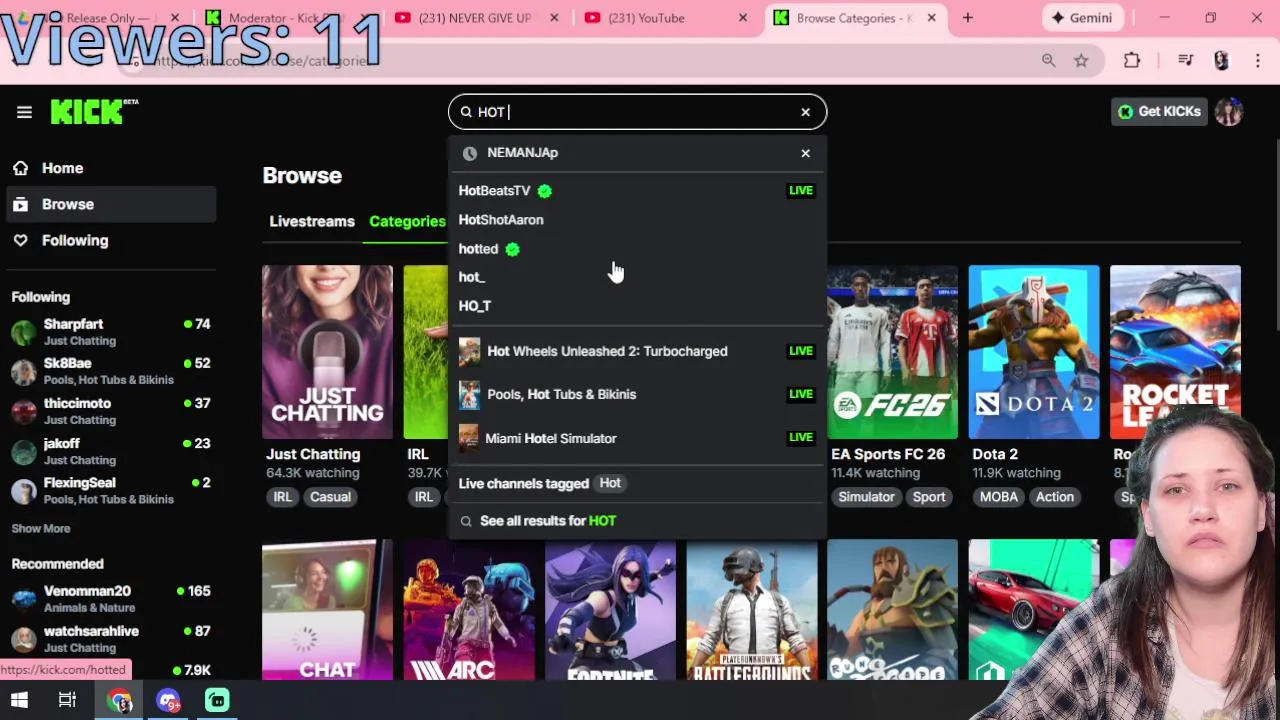Open the Fortnite category thumbnail
This screenshot has height=720, width=1280.
tap(610, 610)
